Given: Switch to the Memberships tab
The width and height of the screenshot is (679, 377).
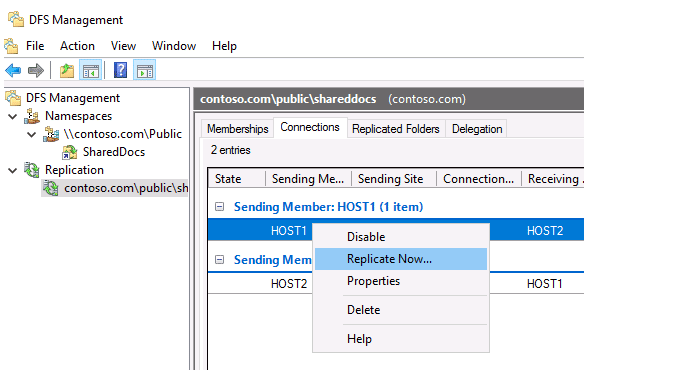Looking at the screenshot, I should point(237,129).
